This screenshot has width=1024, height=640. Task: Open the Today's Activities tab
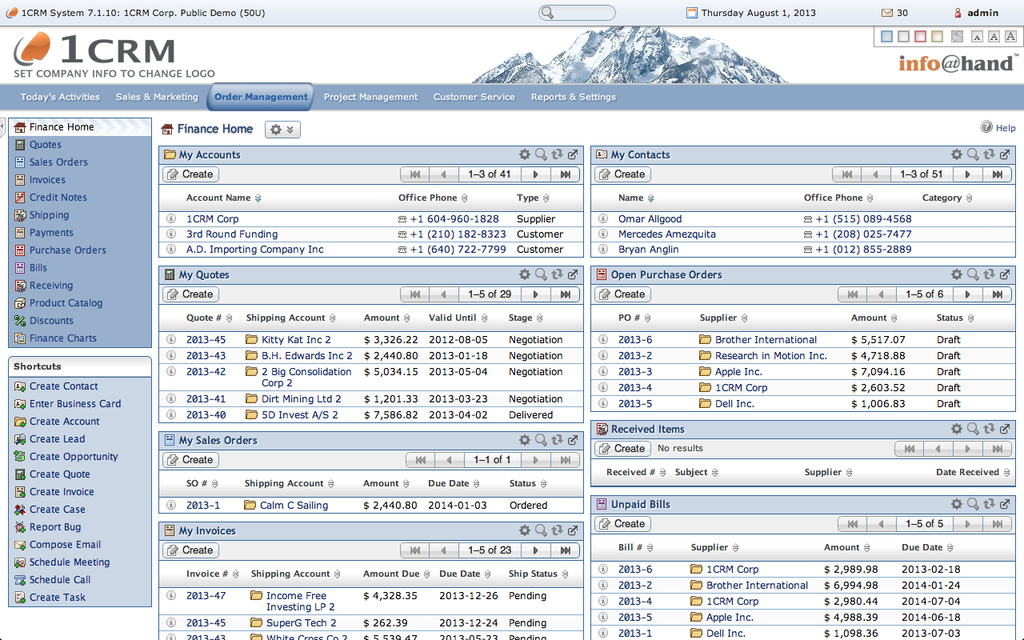click(60, 97)
